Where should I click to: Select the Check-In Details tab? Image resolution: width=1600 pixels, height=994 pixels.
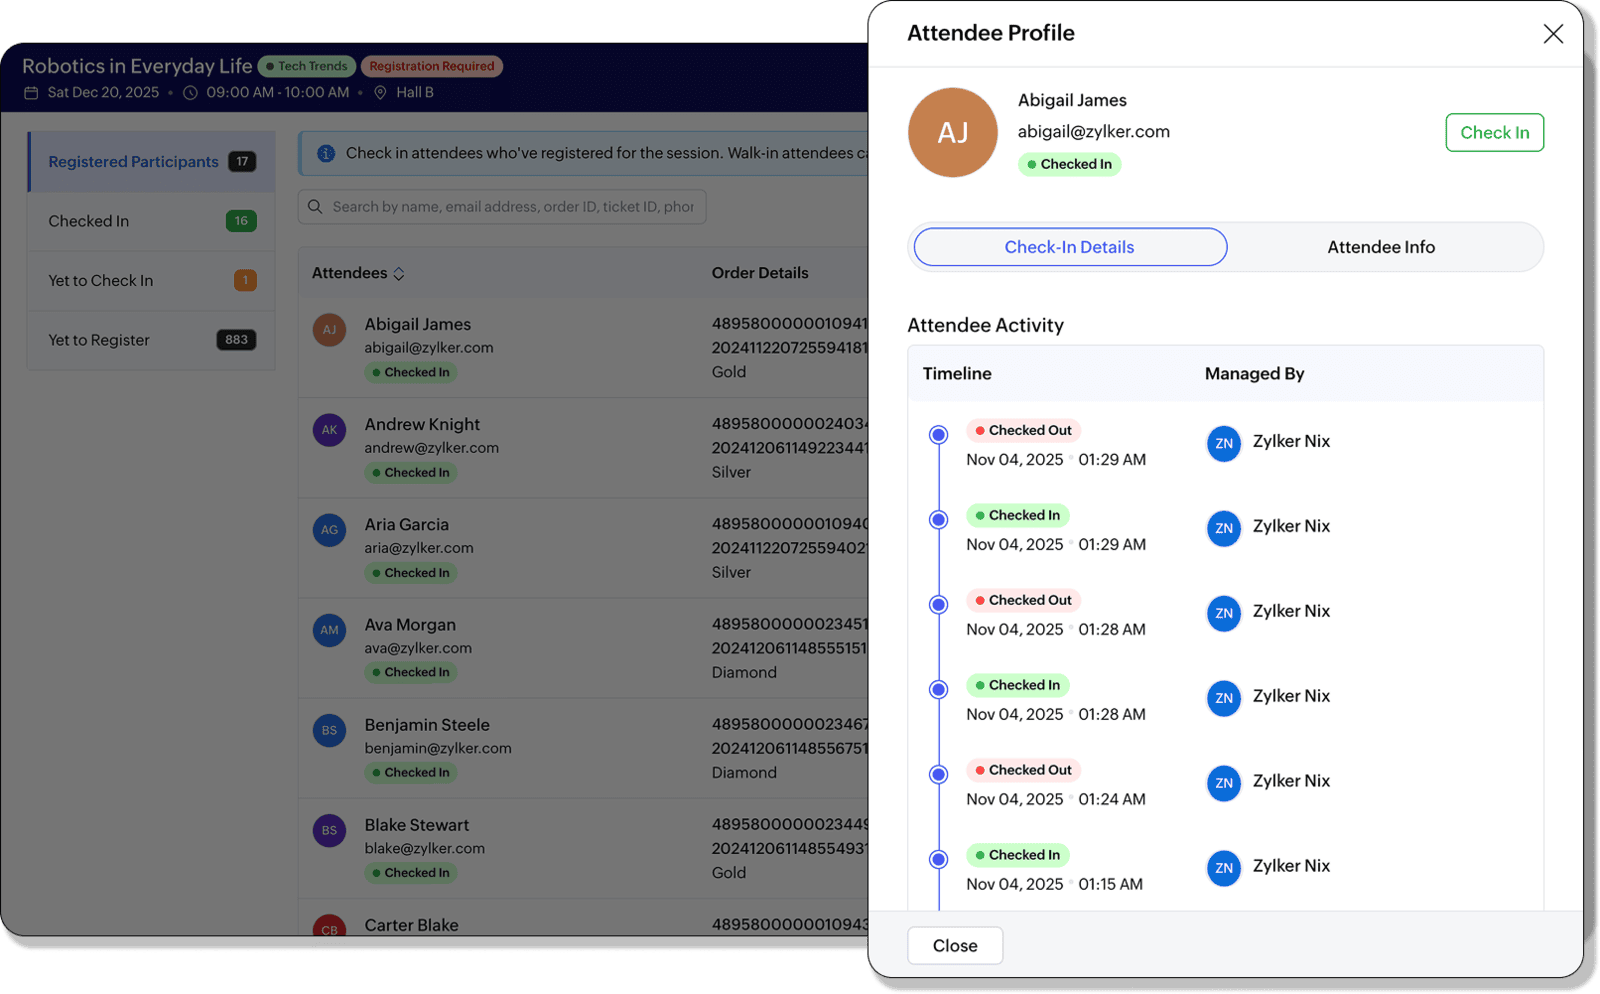tap(1069, 247)
